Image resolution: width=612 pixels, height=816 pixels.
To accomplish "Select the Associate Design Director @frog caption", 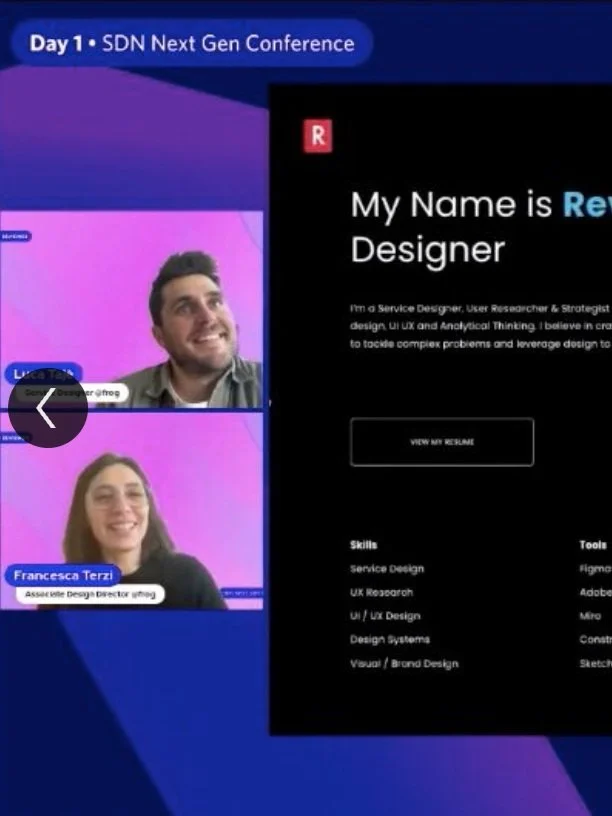I will click(90, 594).
